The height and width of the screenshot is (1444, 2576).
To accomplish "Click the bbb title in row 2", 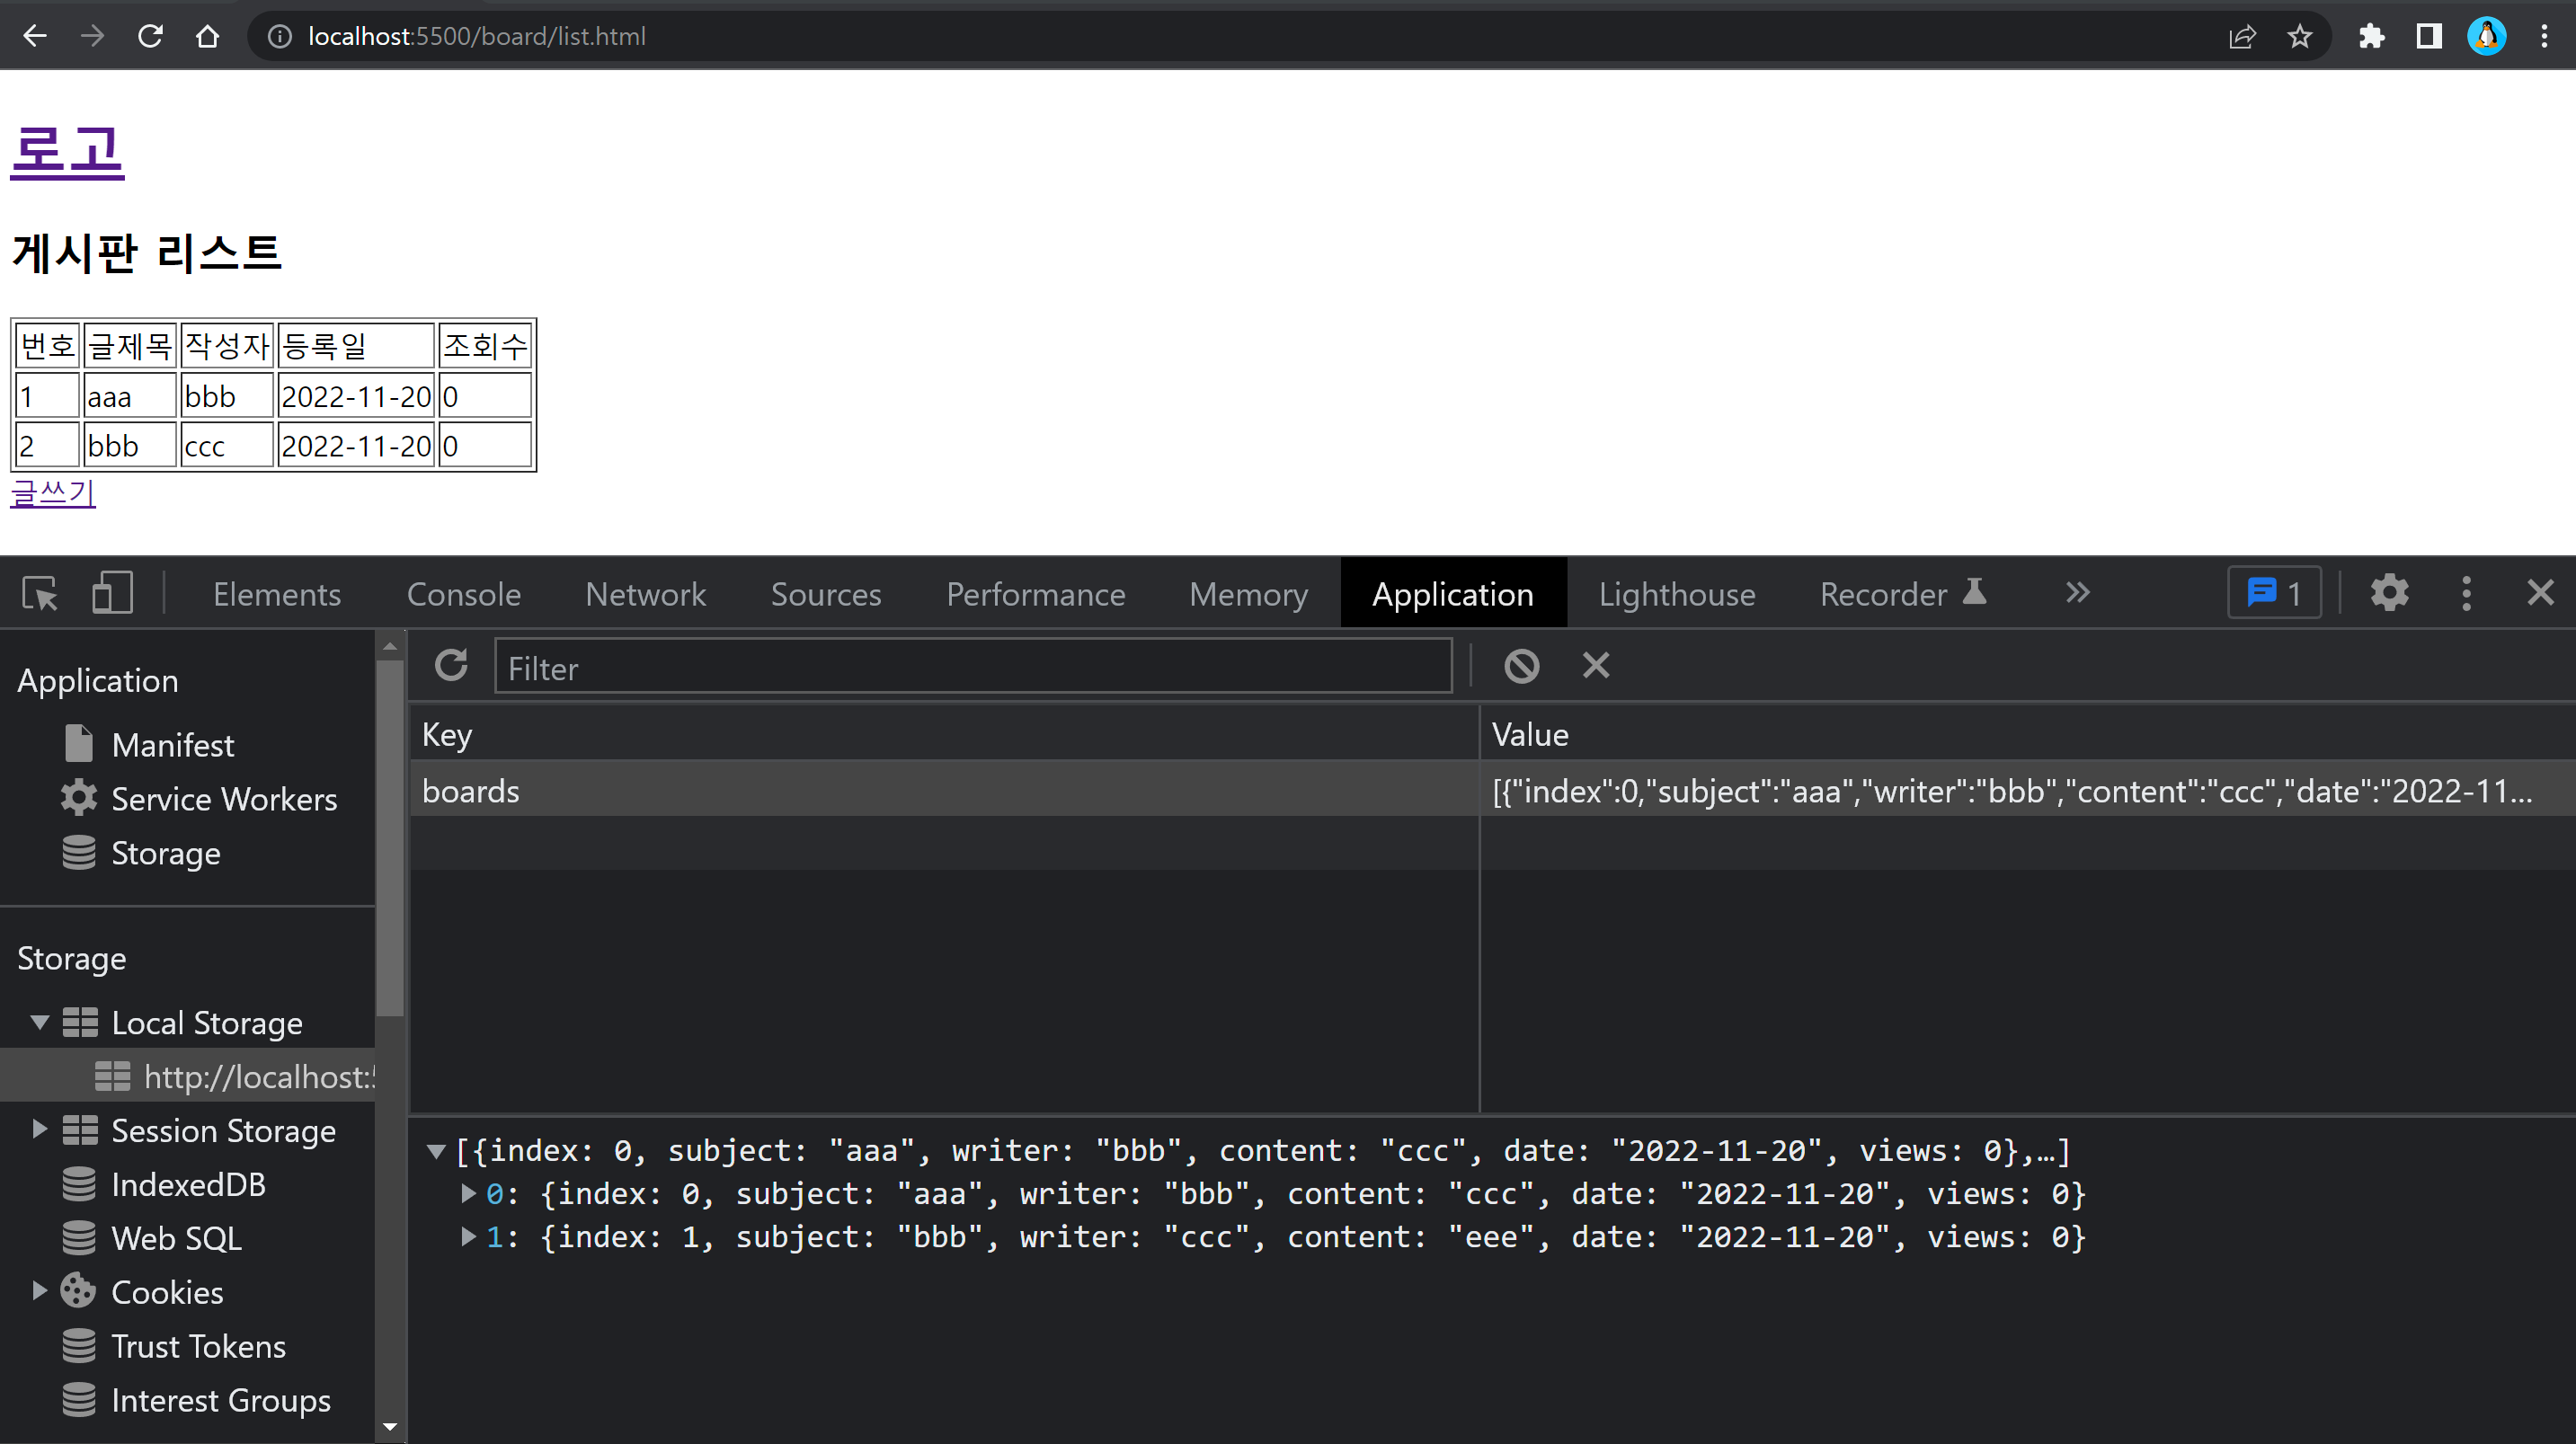I will [129, 445].
